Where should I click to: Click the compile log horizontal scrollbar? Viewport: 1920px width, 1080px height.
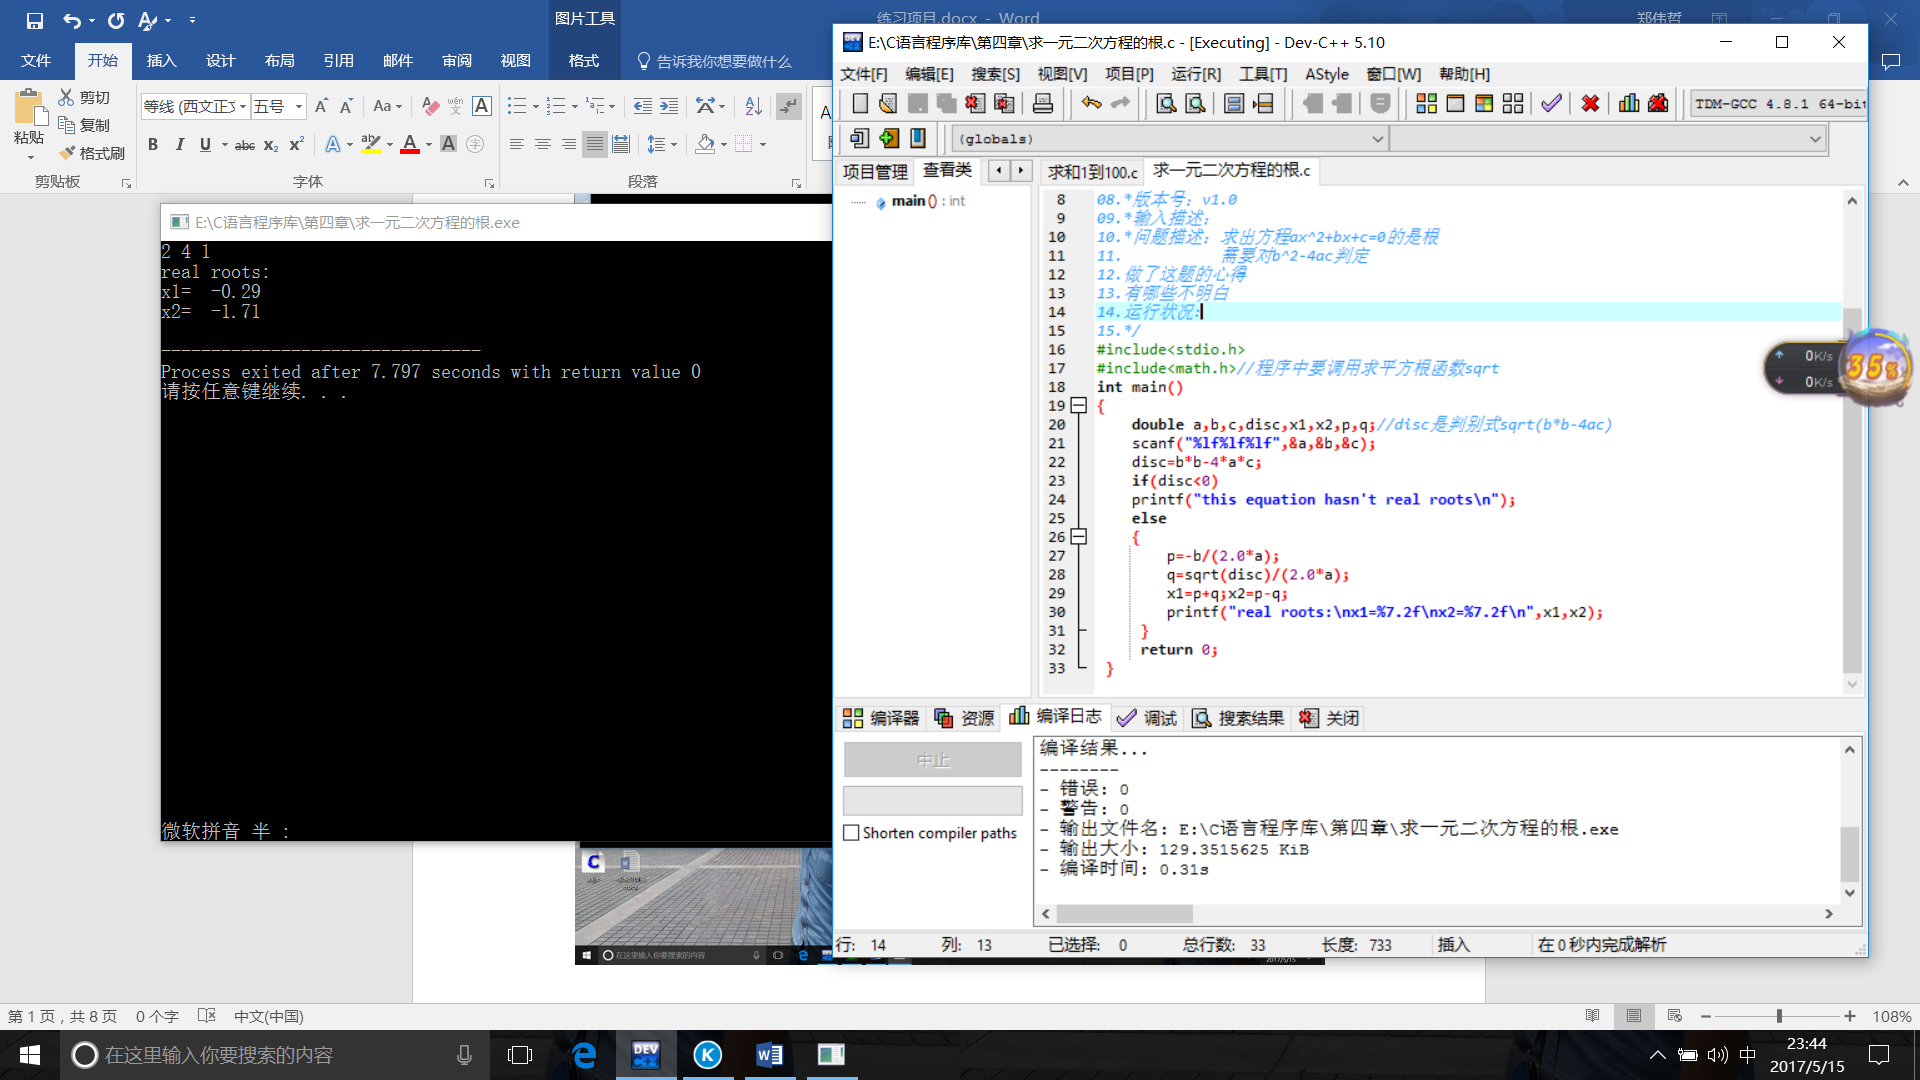coord(1437,913)
